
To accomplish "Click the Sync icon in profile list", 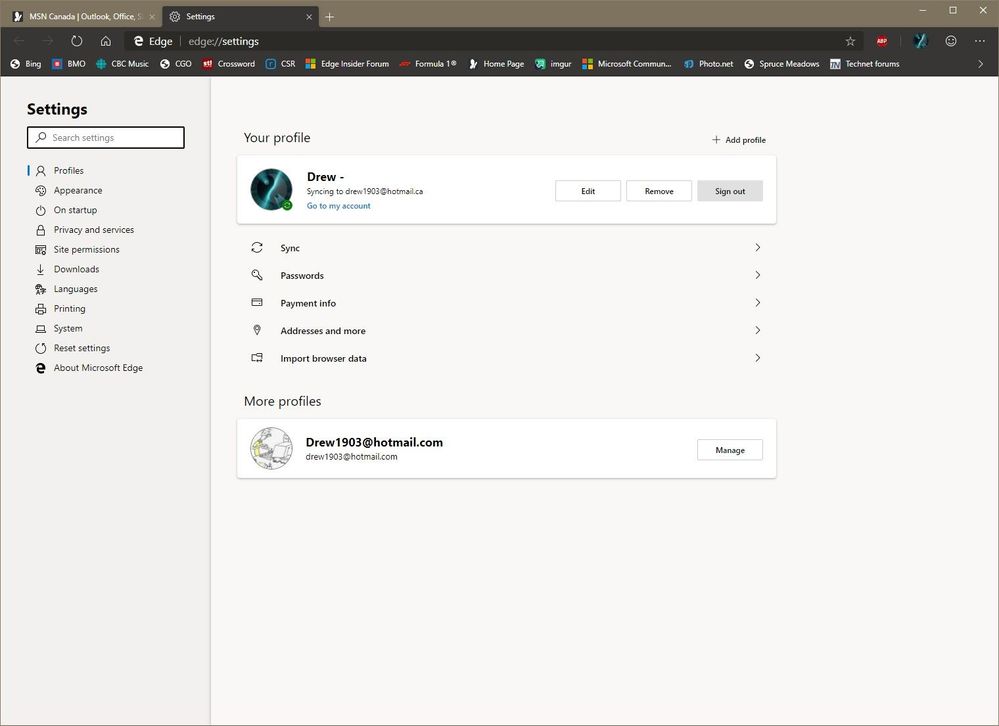I will (x=257, y=248).
